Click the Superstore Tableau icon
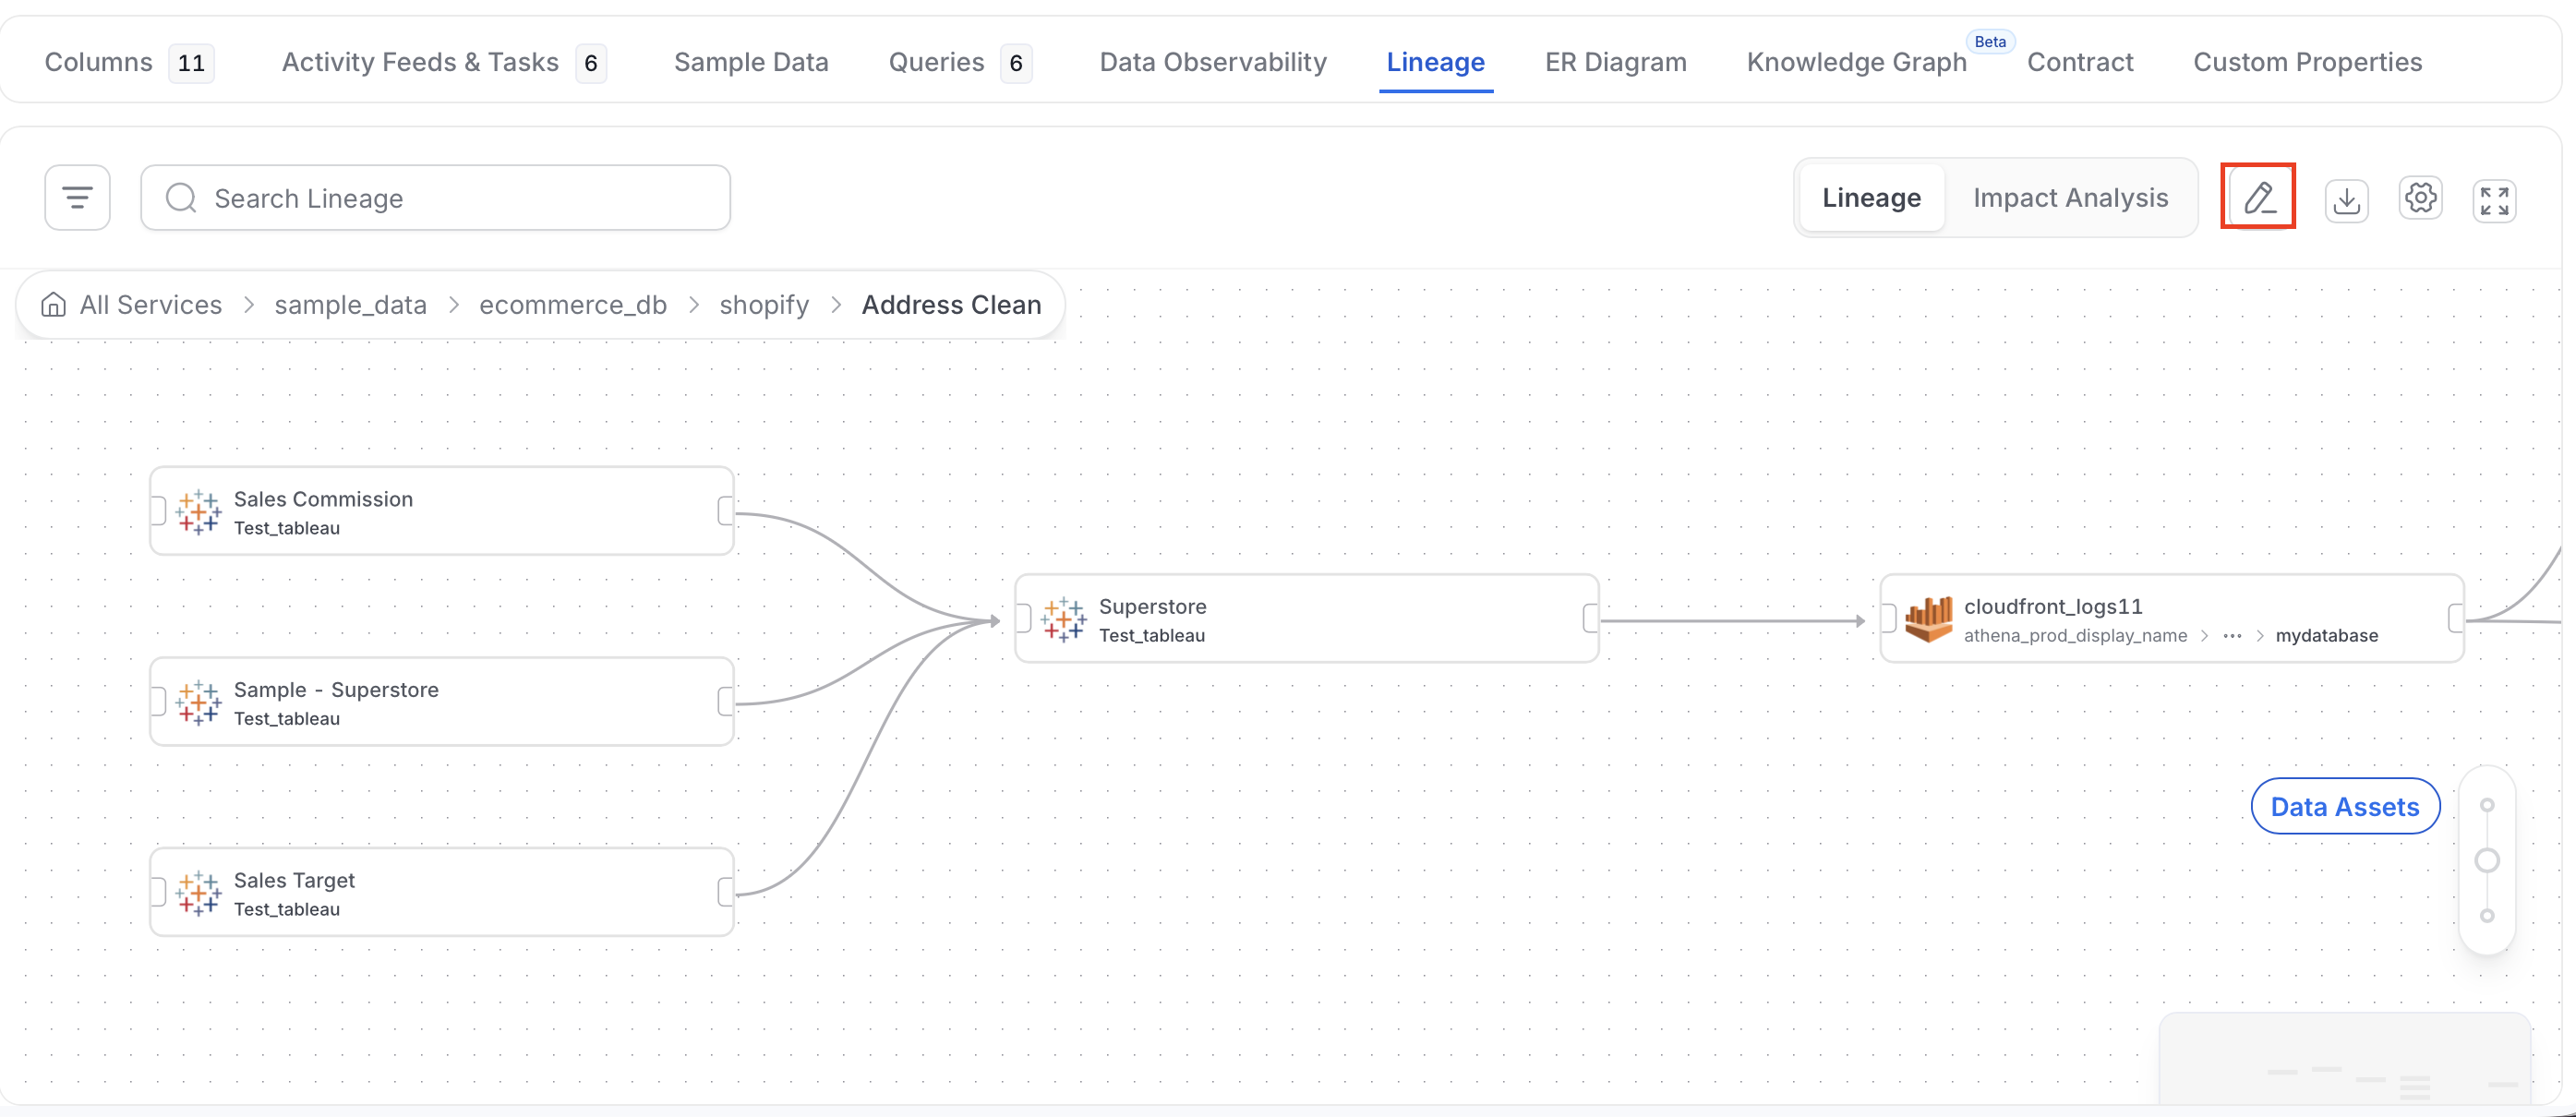 (x=1063, y=620)
